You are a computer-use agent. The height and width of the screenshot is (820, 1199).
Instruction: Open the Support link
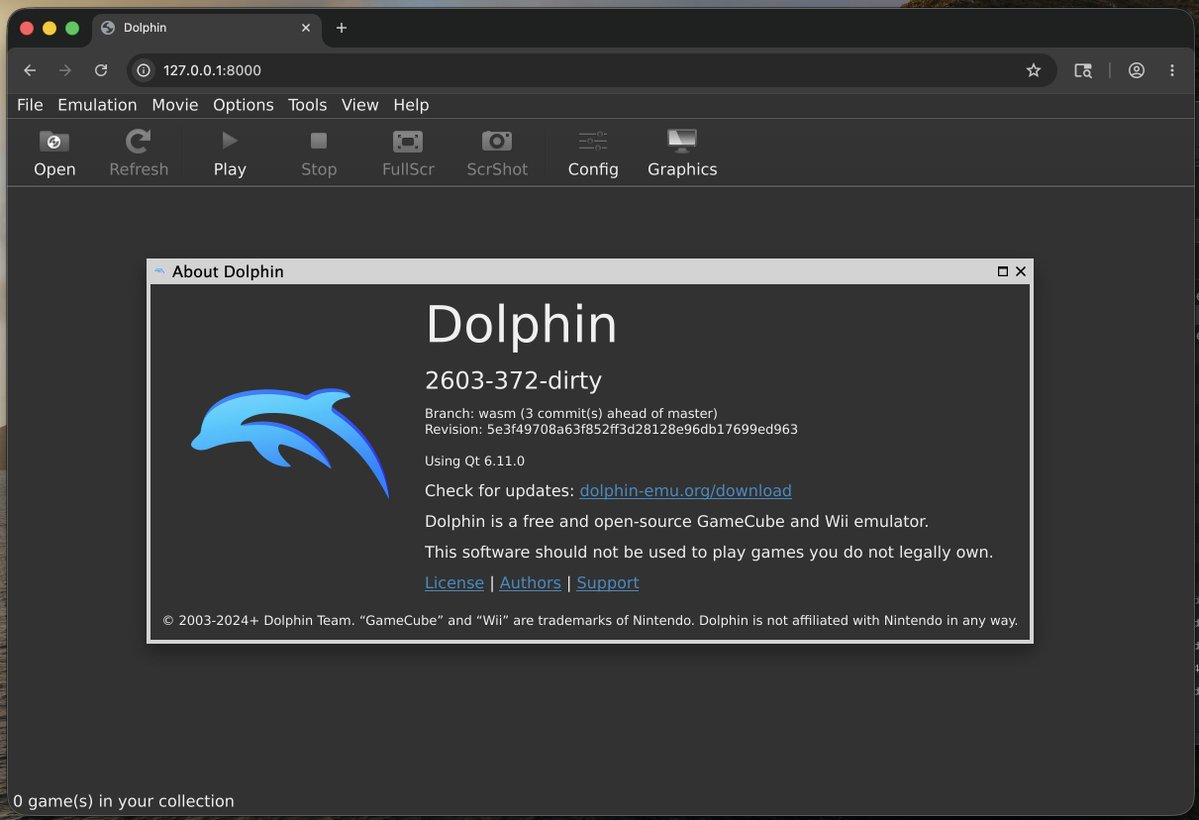[x=607, y=582]
